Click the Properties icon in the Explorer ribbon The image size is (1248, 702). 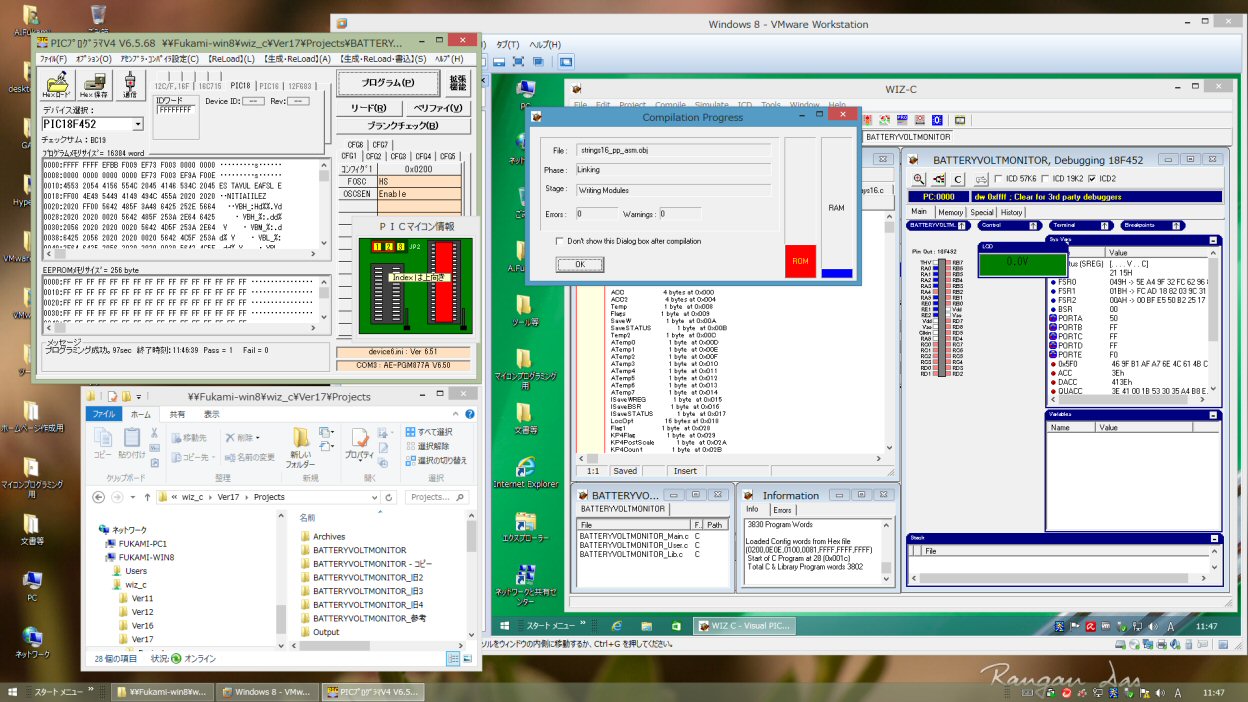[x=358, y=438]
